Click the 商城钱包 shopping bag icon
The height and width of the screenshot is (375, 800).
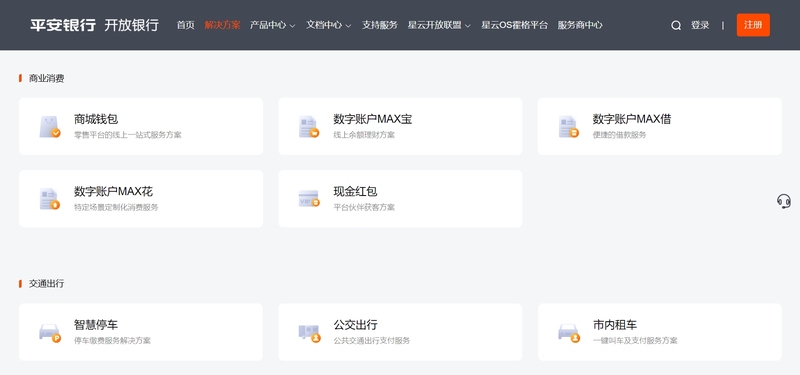(50, 127)
